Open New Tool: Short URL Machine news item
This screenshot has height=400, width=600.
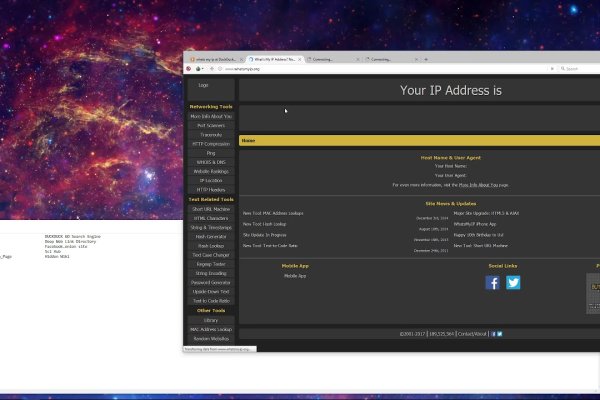[x=481, y=246]
